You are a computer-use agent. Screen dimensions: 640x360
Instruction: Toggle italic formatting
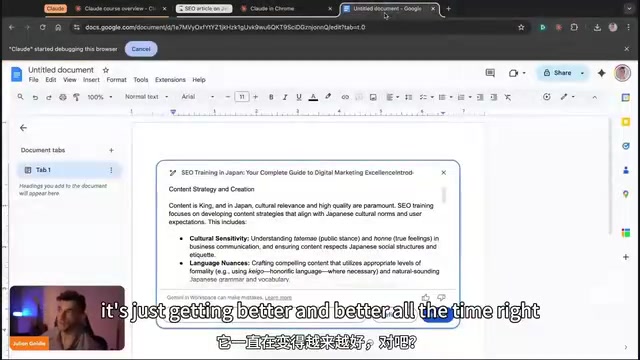(285, 97)
